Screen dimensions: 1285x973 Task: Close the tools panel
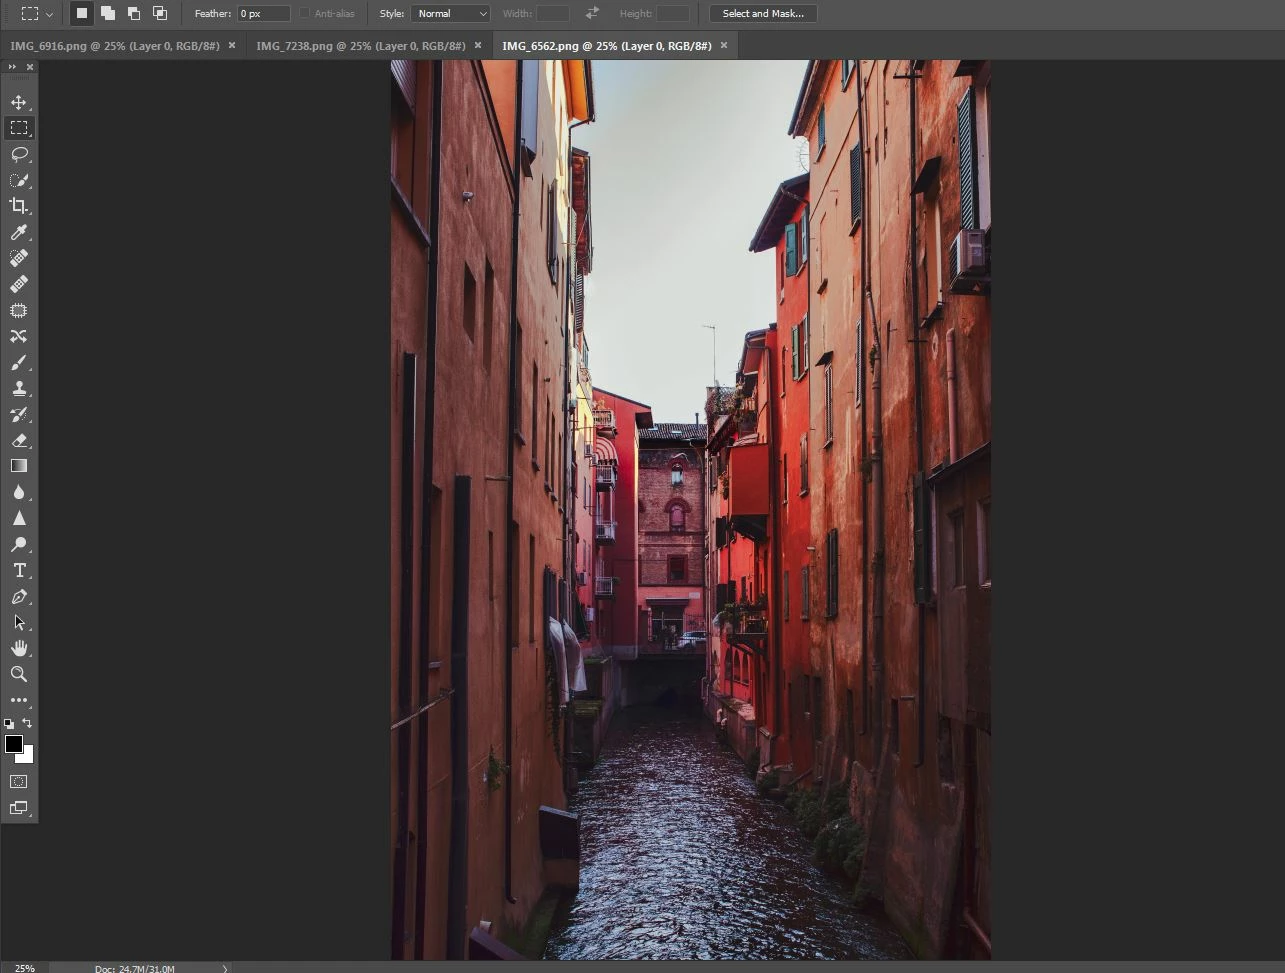pos(30,67)
